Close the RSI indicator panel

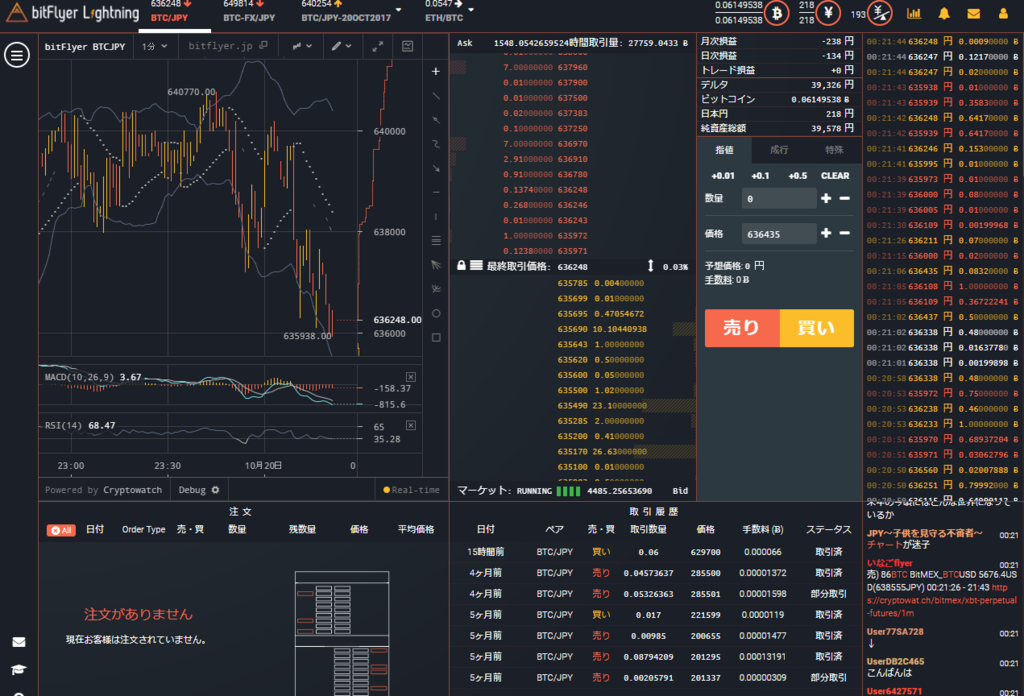point(411,425)
